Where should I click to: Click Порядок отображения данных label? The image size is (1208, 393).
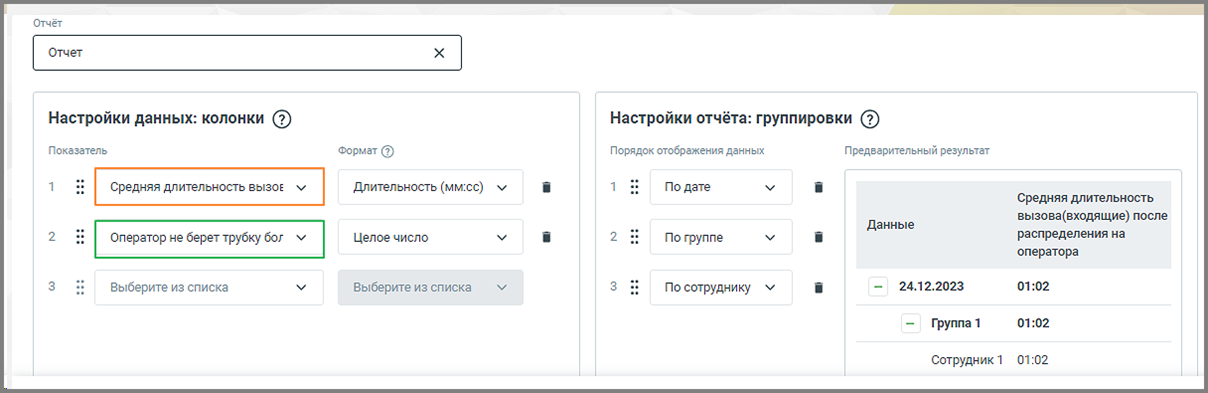pos(687,151)
